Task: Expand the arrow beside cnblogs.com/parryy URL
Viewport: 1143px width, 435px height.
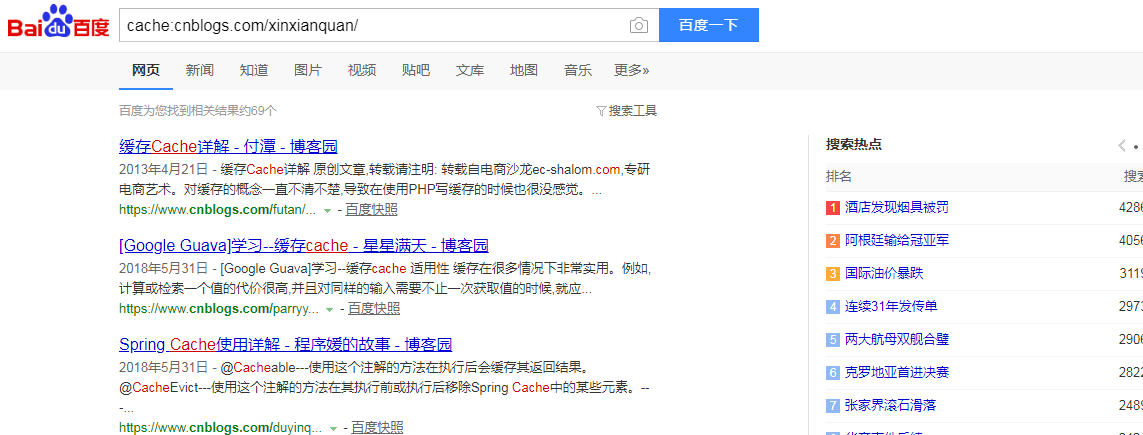Action: pyautogui.click(x=329, y=309)
